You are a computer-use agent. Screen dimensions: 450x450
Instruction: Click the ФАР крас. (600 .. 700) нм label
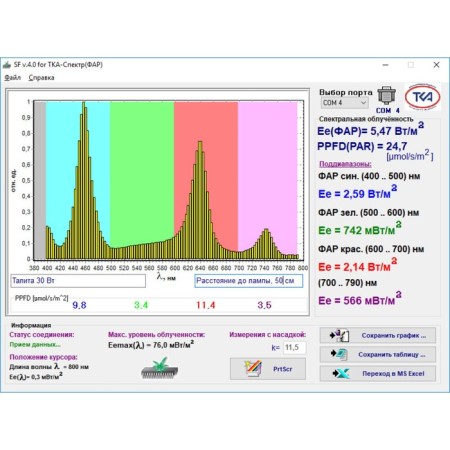pos(371,249)
